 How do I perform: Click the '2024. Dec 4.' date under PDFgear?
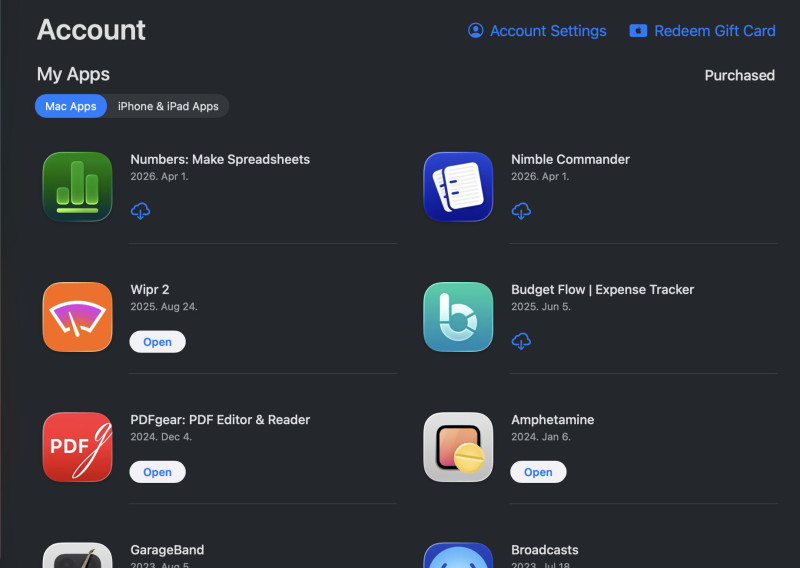pyautogui.click(x=161, y=437)
